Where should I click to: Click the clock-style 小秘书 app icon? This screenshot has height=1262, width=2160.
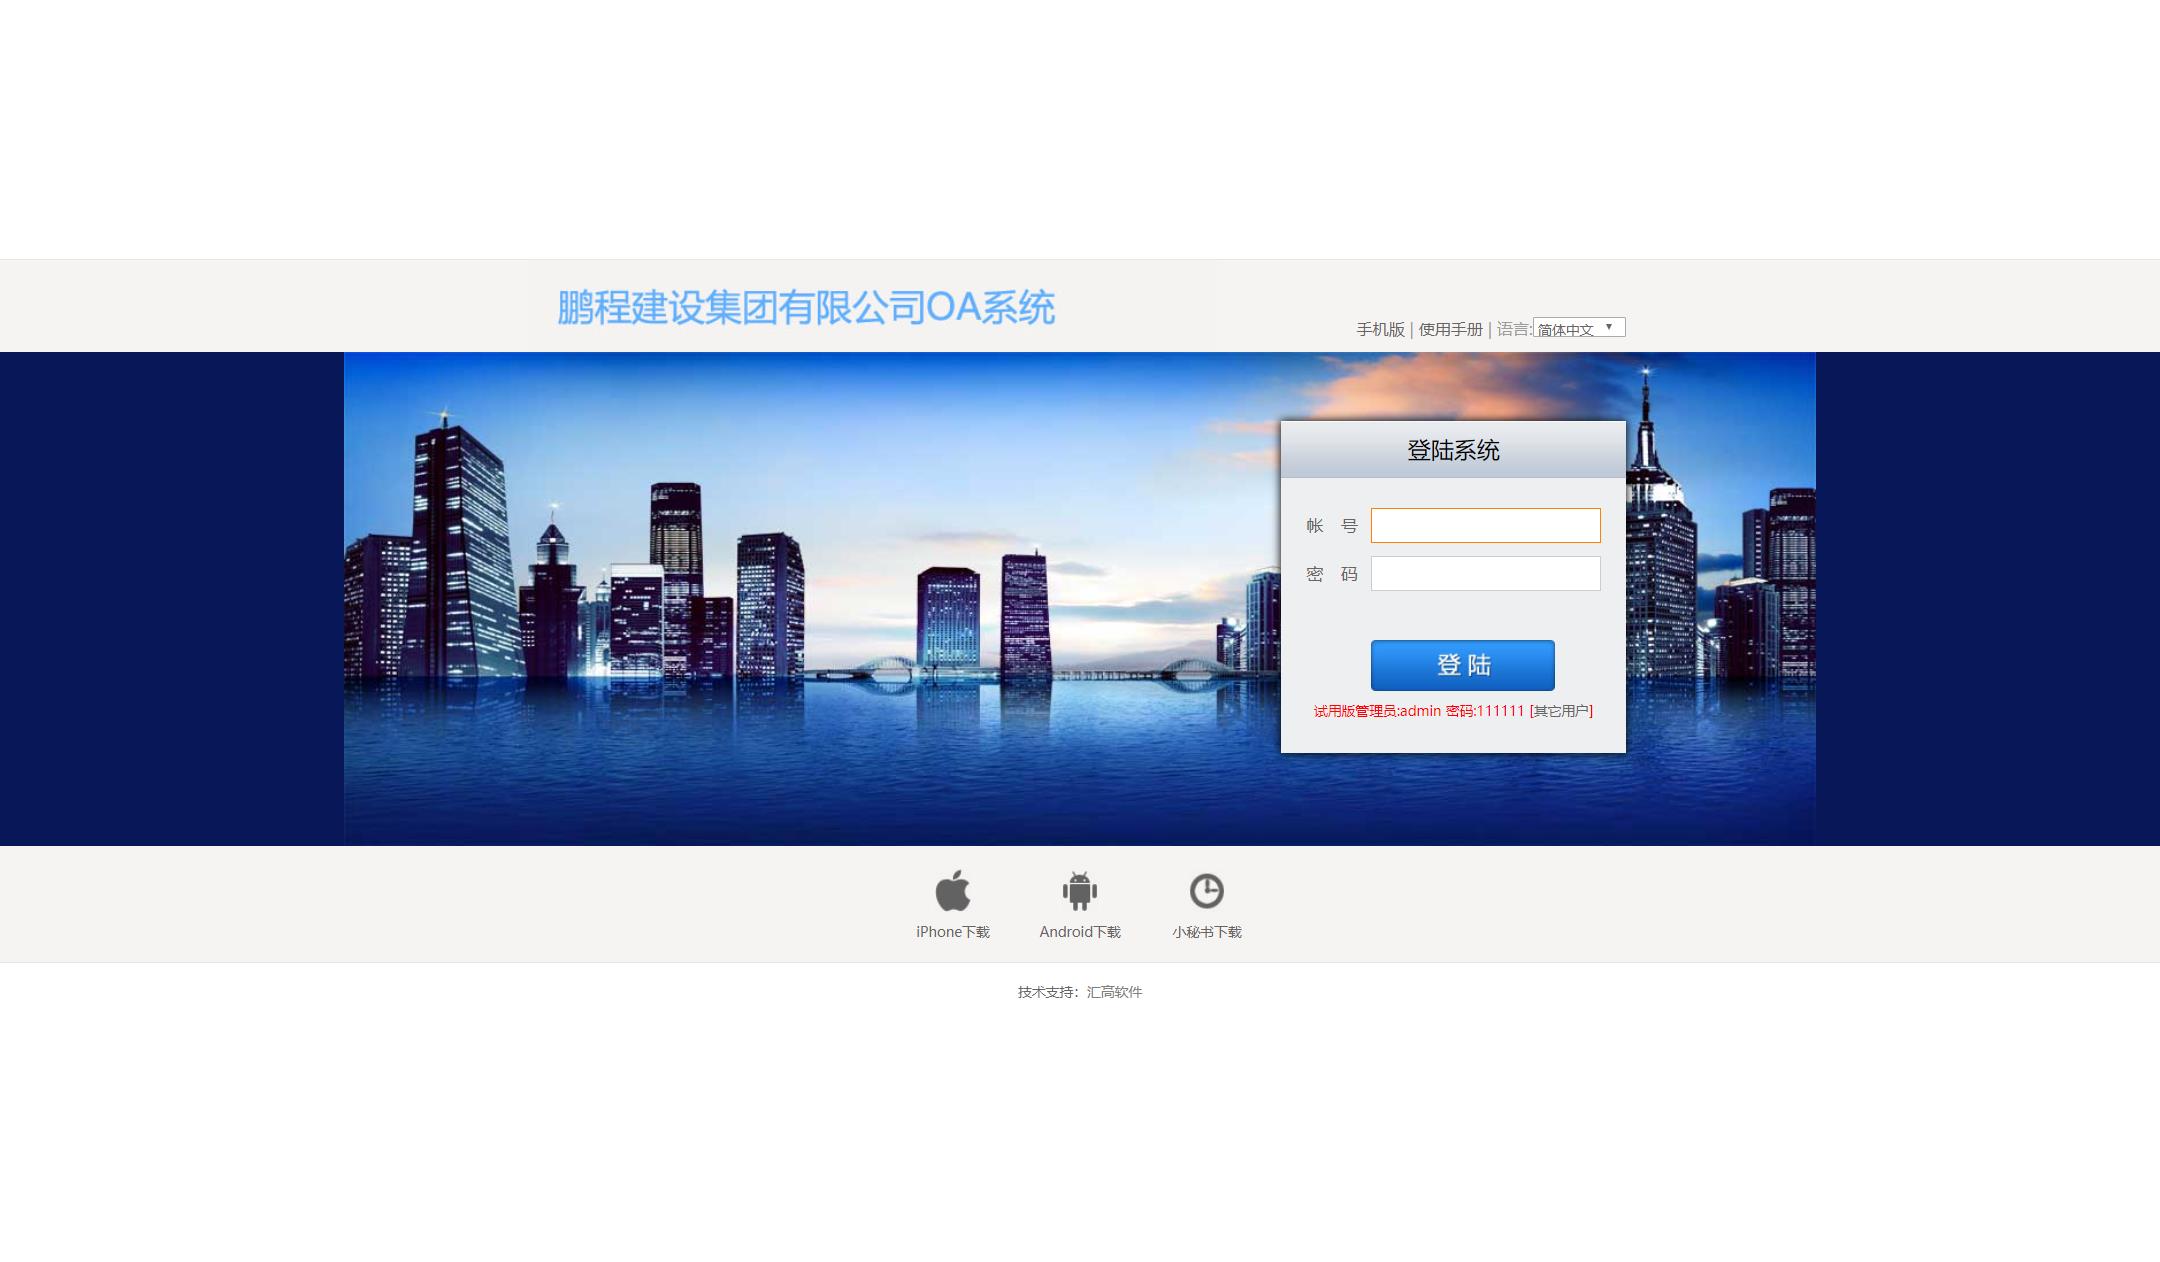(1205, 889)
